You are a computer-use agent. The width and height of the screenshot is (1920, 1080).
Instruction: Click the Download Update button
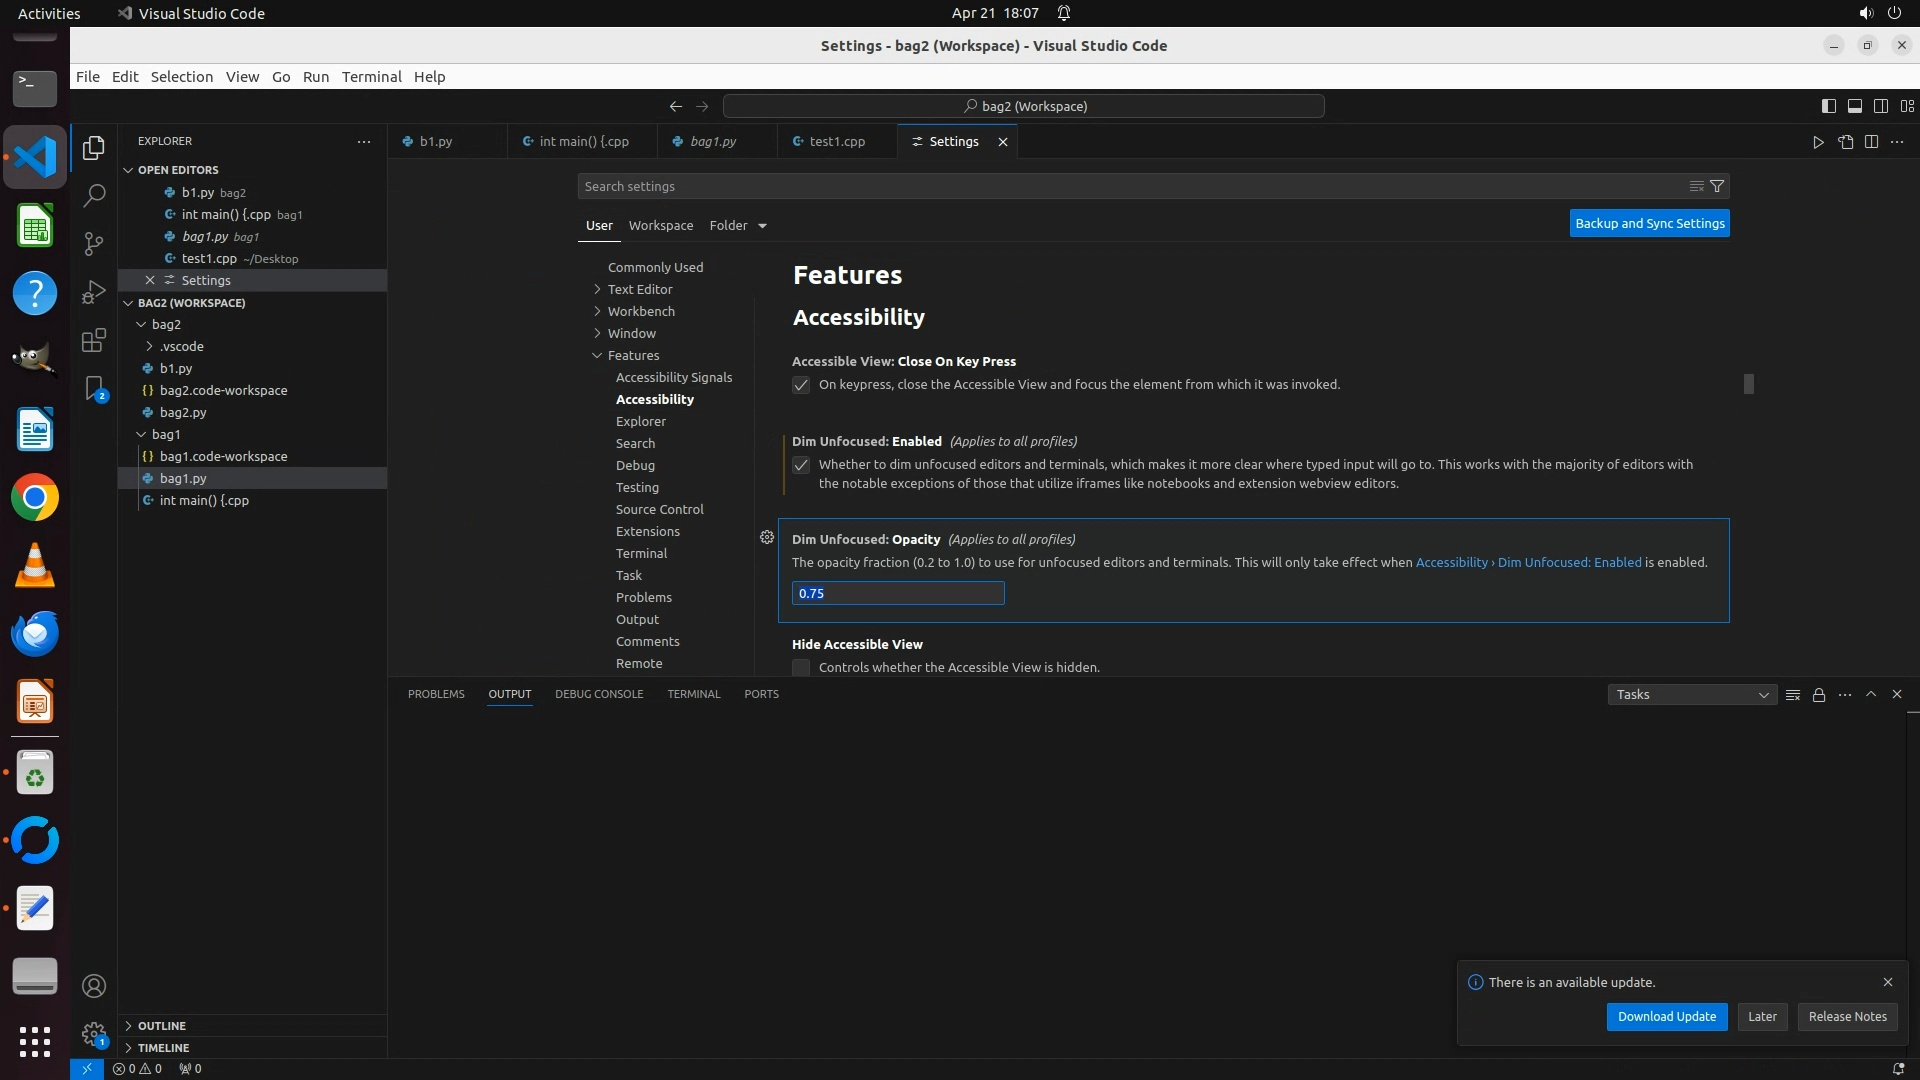[1666, 1017]
